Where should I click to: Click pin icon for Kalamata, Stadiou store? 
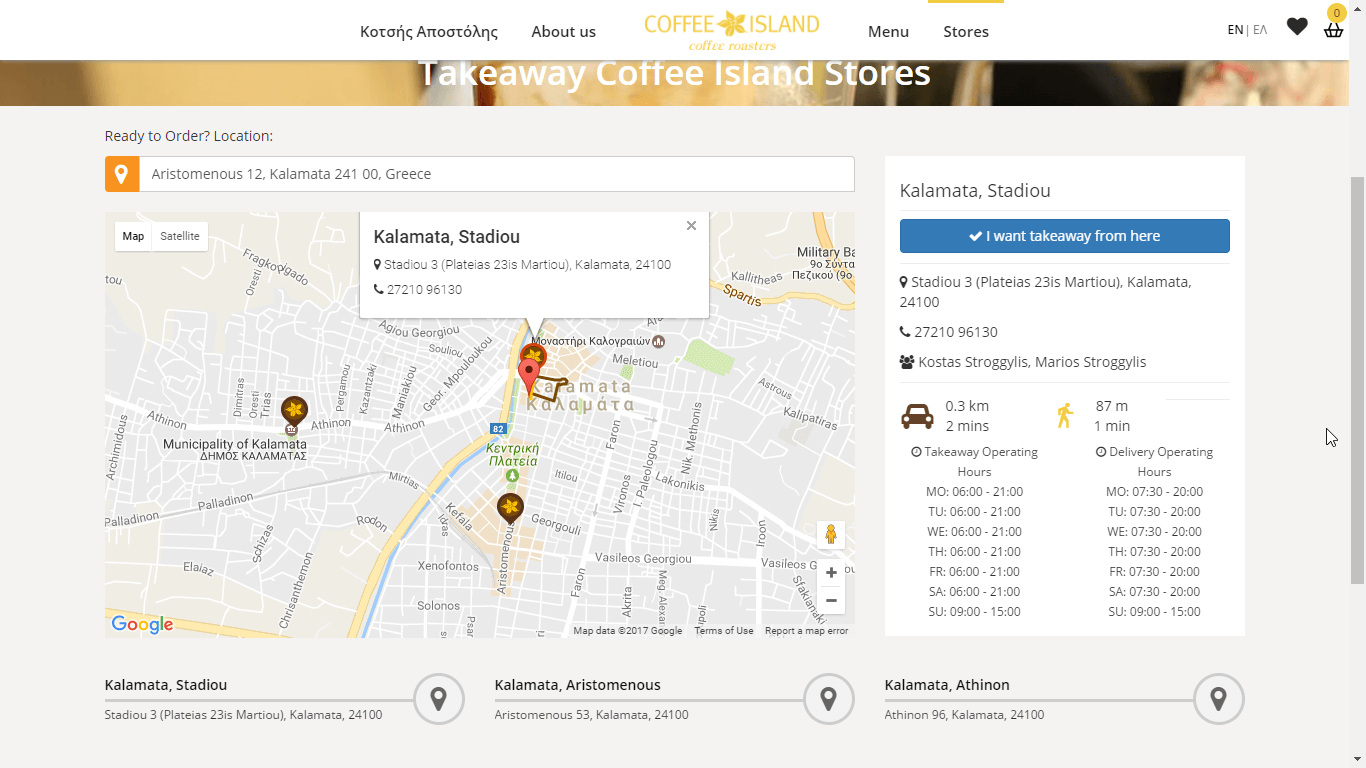(438, 698)
